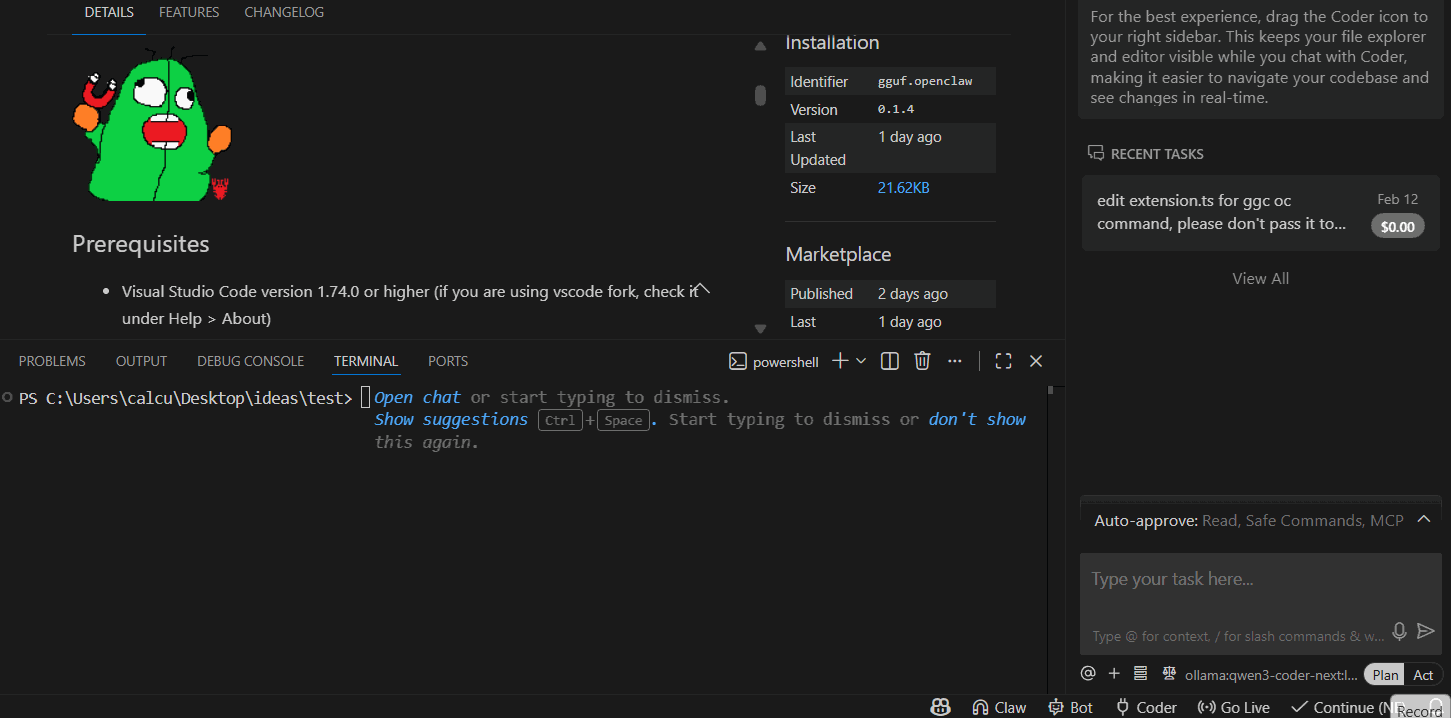This screenshot has width=1451, height=718.
Task: Open the PORTS panel tab
Action: pos(448,361)
